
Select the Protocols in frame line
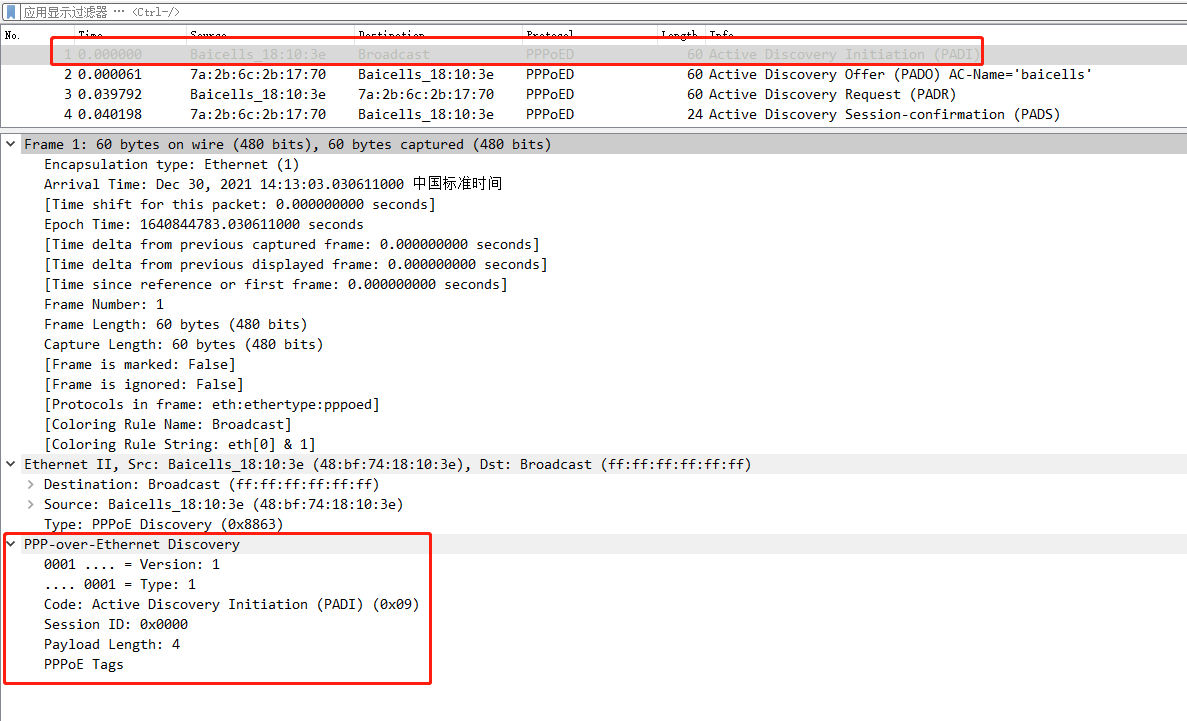coord(212,404)
